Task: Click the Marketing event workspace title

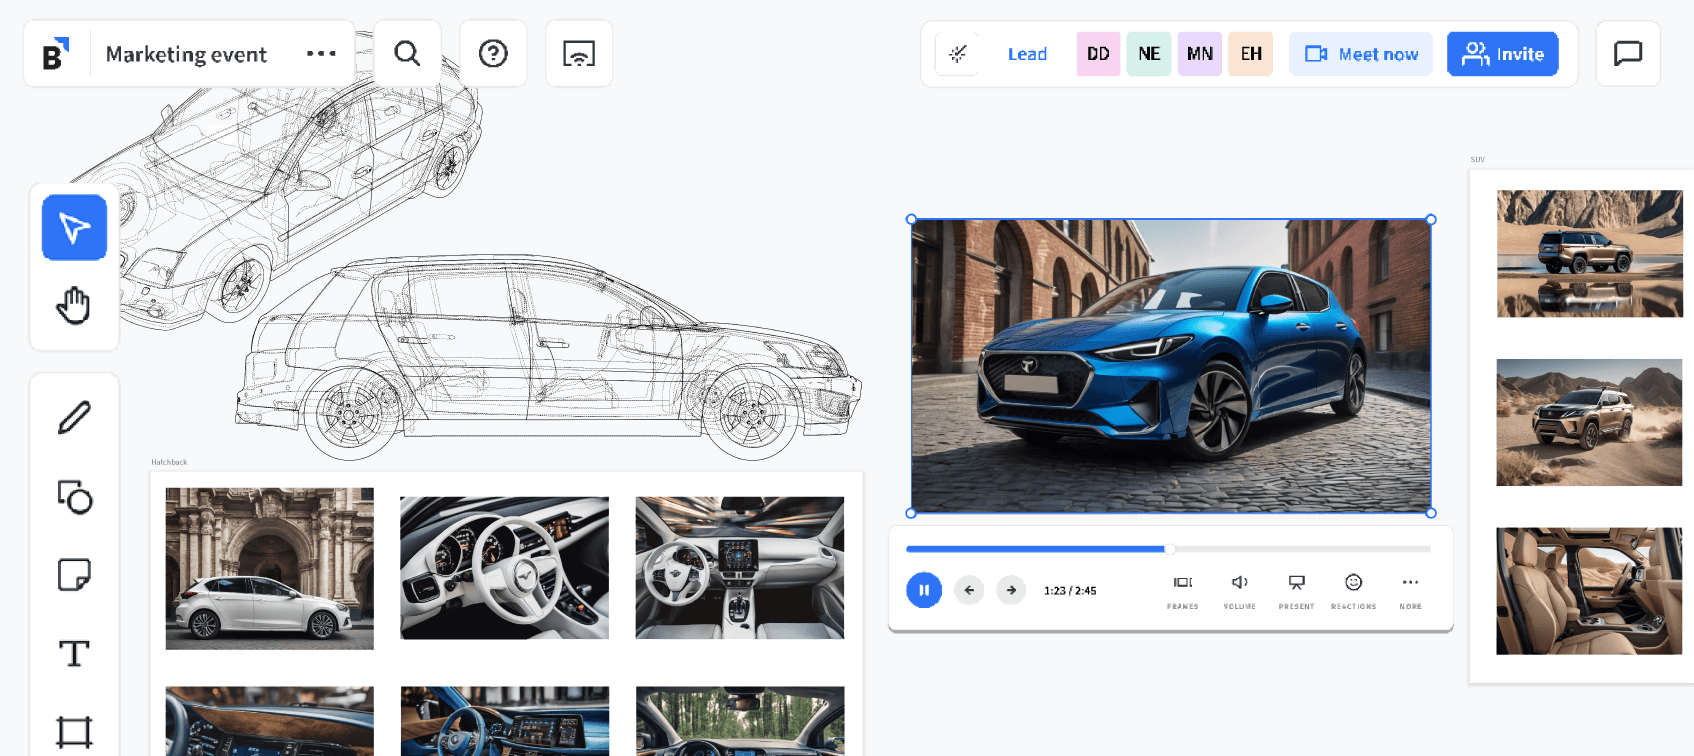Action: pos(186,54)
